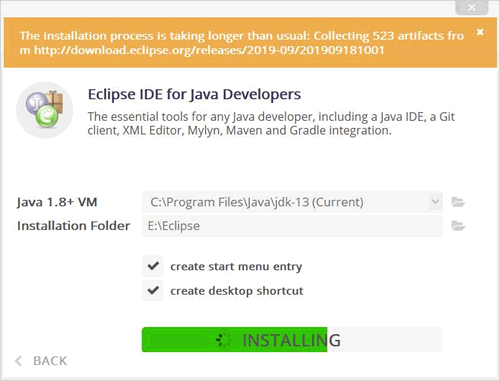The width and height of the screenshot is (500, 381).
Task: Open the jdk-13 Java VM combo box
Action: click(x=292, y=202)
